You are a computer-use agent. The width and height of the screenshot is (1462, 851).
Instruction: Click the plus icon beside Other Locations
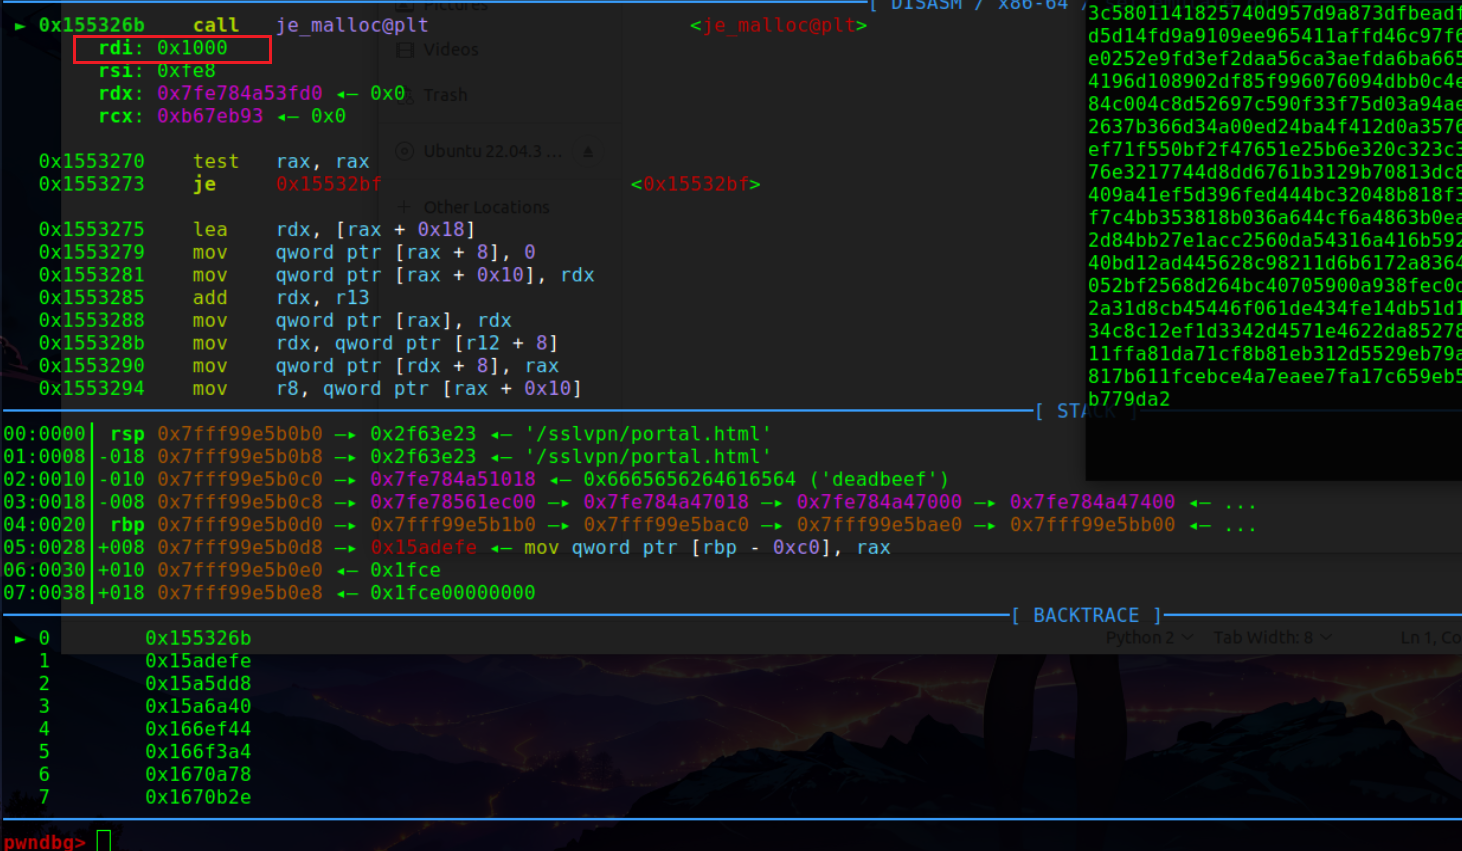(x=402, y=207)
